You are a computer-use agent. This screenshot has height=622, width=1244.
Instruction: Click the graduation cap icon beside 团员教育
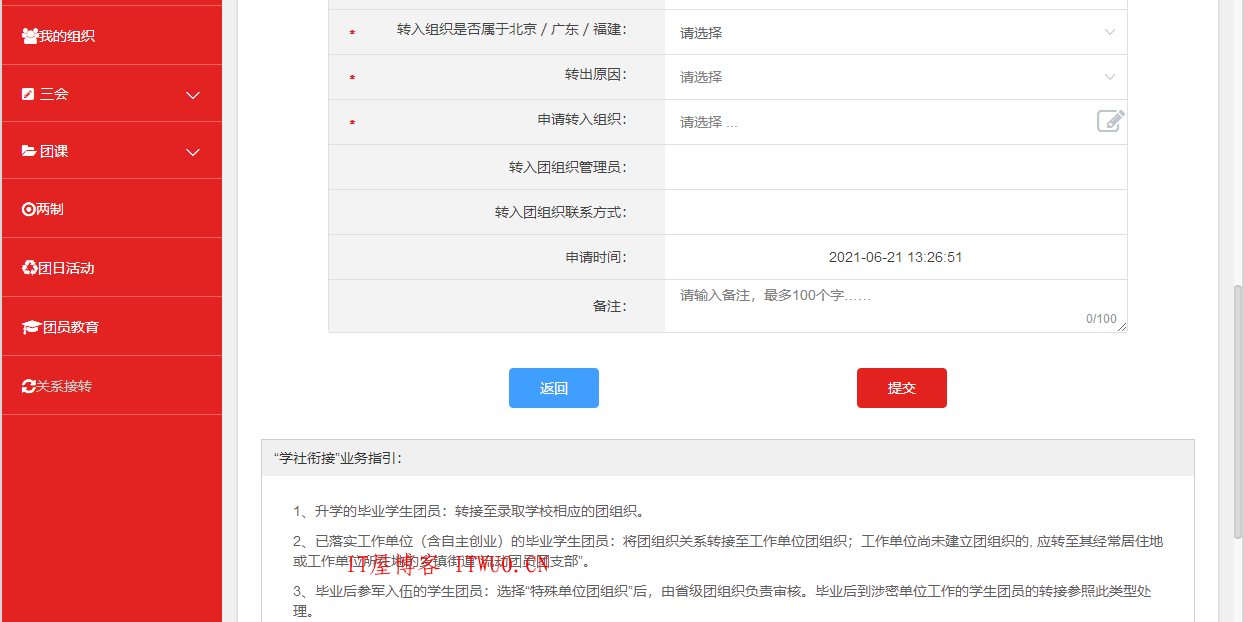click(x=30, y=325)
